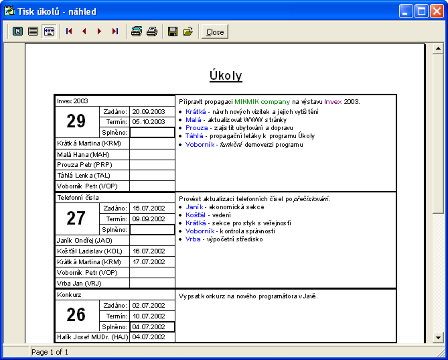Print the task report

pyautogui.click(x=152, y=31)
